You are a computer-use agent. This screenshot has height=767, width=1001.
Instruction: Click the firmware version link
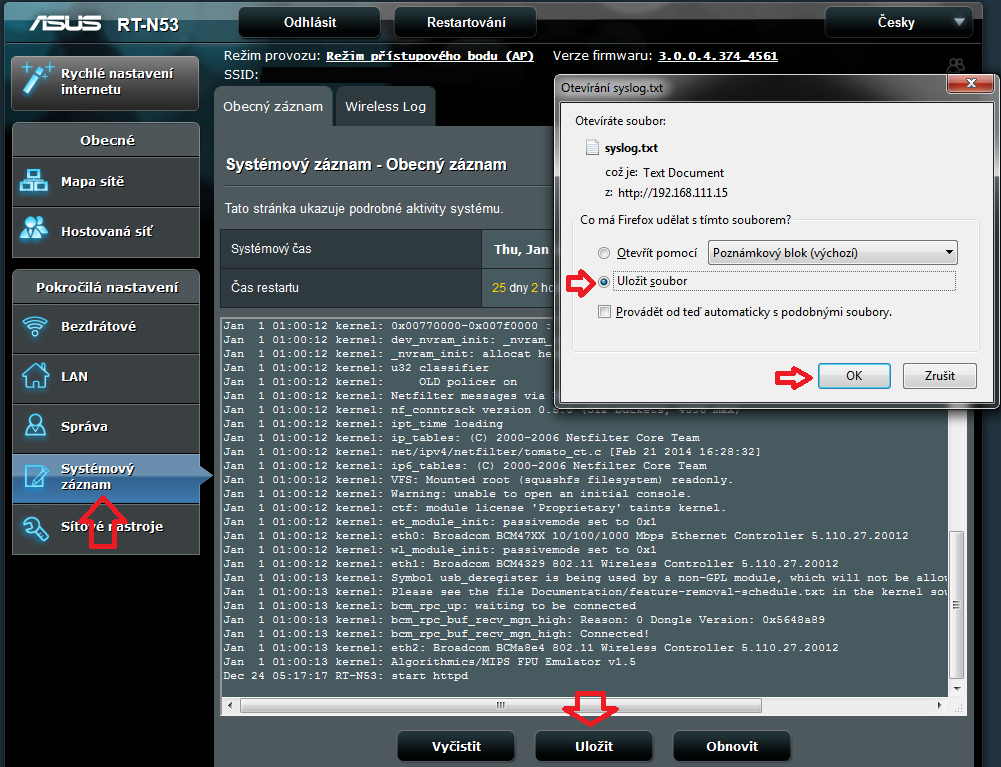(x=718, y=56)
